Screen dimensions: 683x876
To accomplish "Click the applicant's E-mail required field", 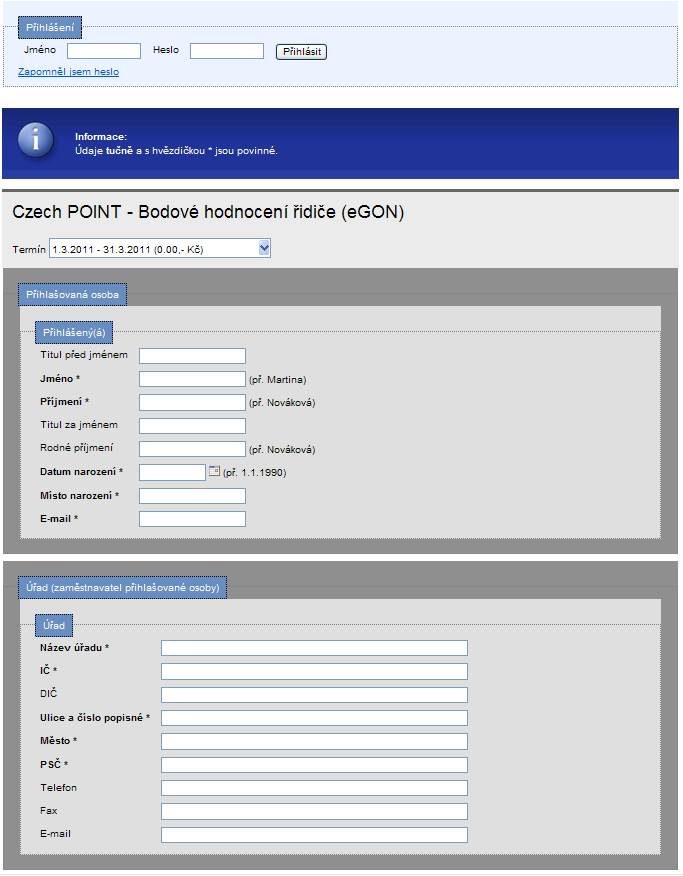I will click(x=192, y=519).
